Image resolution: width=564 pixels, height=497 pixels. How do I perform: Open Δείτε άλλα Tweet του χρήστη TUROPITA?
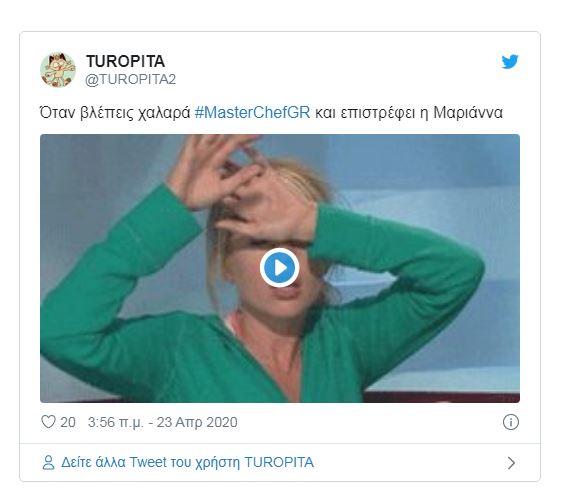187,462
